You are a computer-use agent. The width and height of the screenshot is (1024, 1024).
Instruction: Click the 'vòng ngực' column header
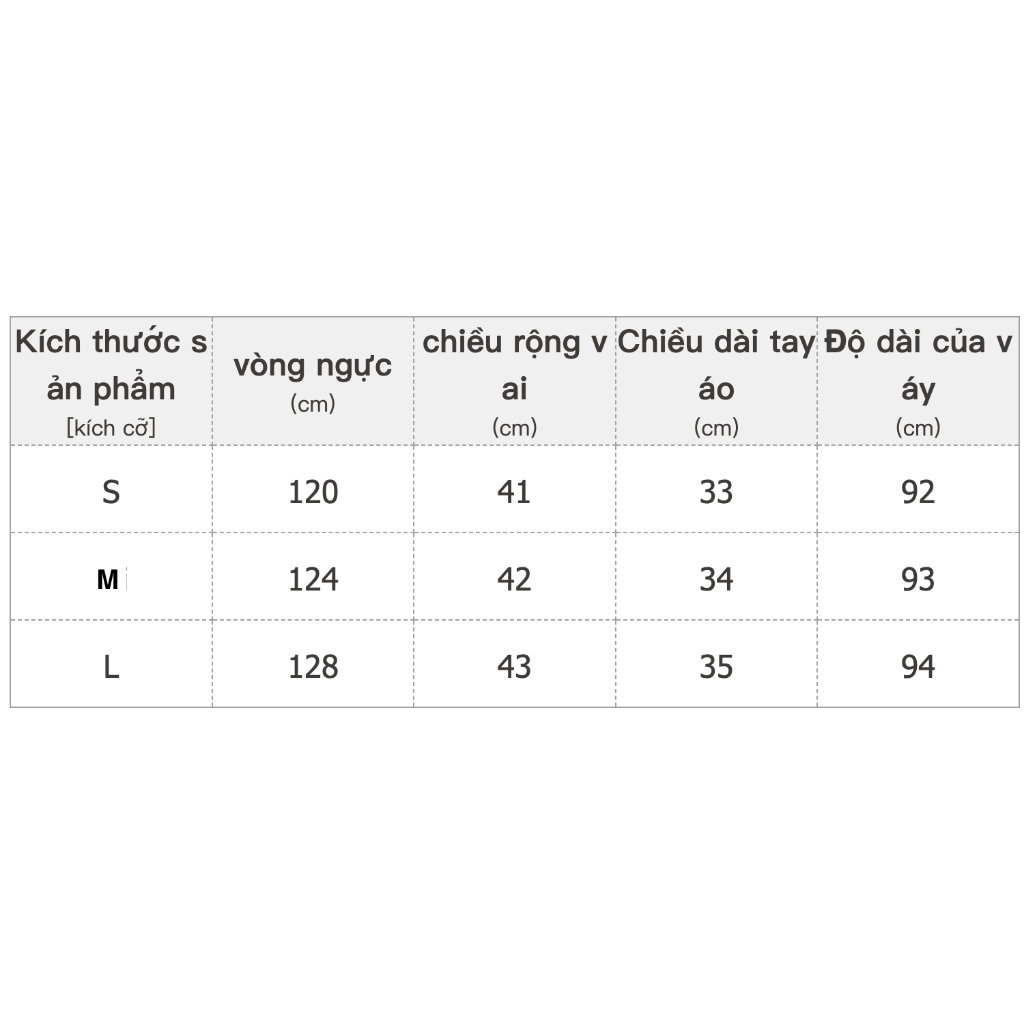point(313,381)
